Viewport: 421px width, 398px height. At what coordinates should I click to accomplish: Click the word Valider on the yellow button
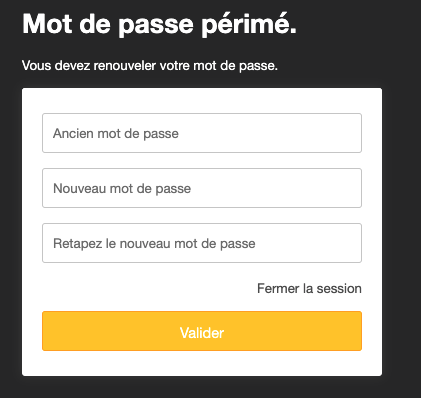[x=202, y=333]
